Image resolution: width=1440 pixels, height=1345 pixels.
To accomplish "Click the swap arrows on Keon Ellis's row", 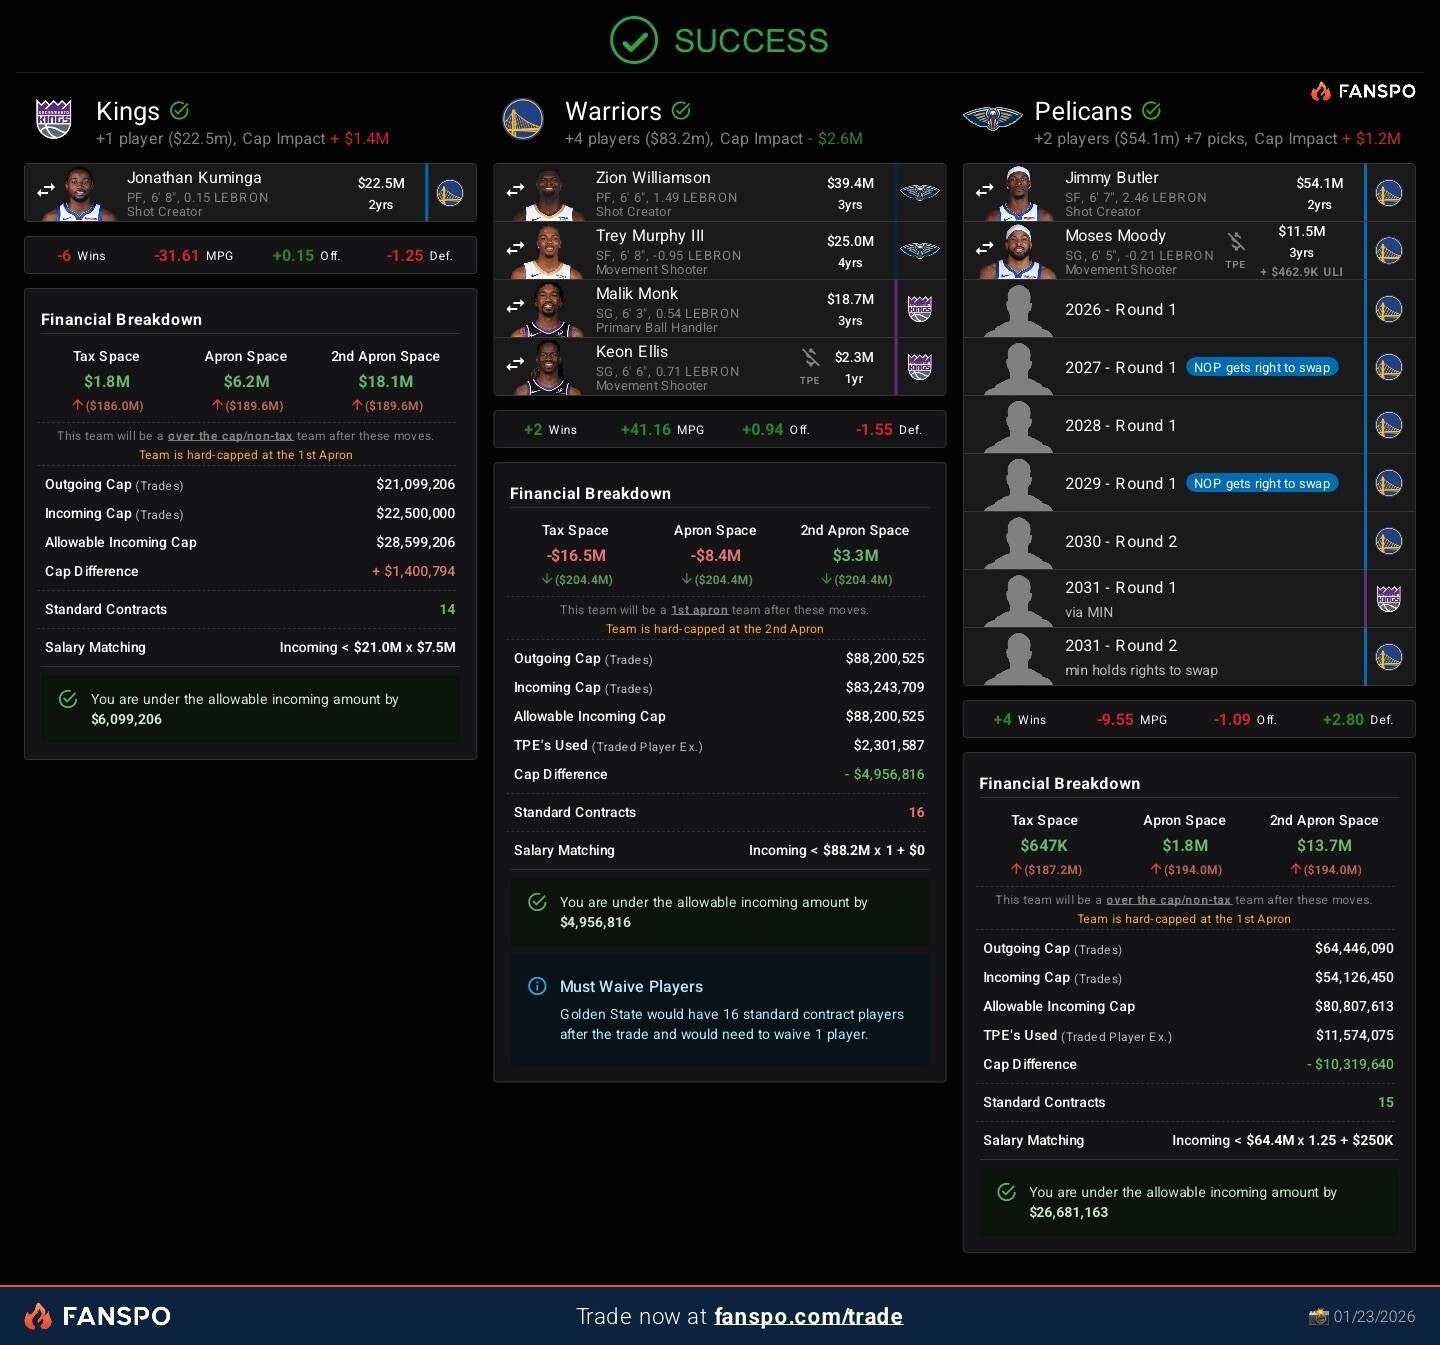I will click(x=515, y=364).
